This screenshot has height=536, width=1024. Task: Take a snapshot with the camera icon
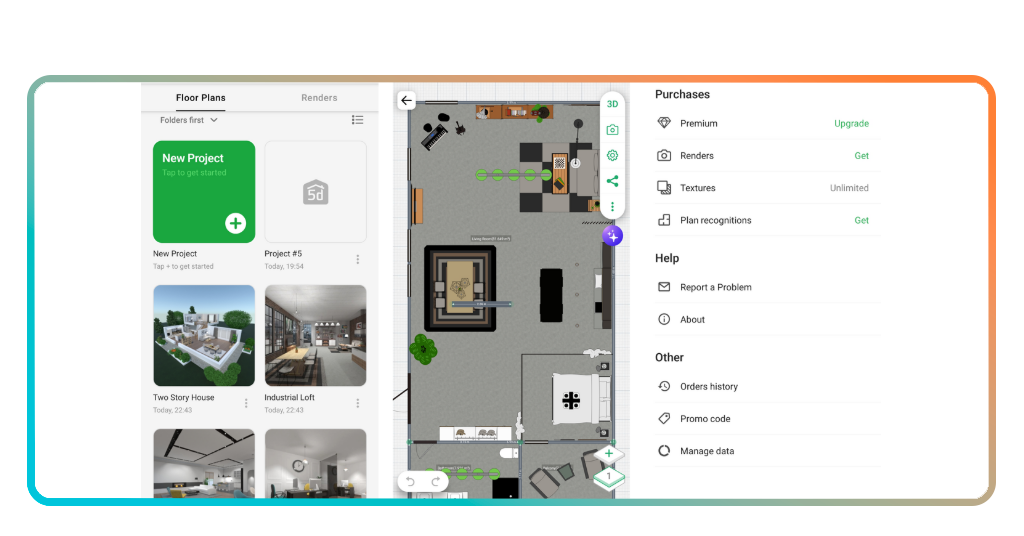click(612, 130)
